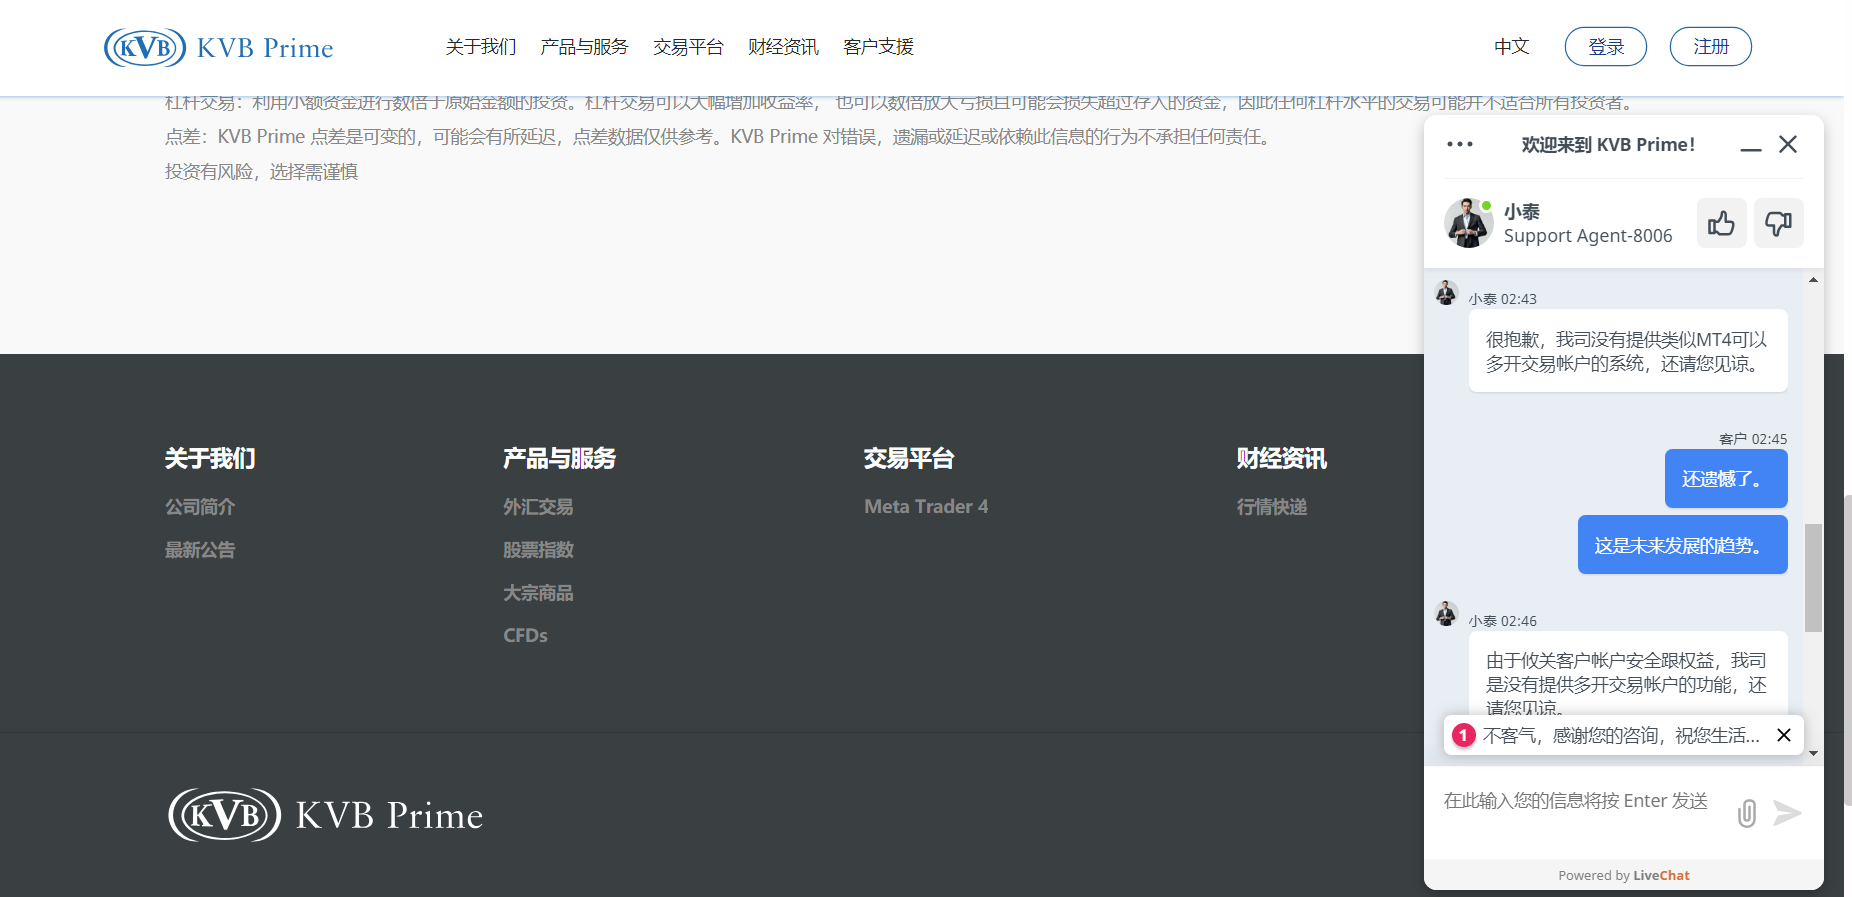
Task: Open footer link 股票指数
Action: [x=538, y=550]
